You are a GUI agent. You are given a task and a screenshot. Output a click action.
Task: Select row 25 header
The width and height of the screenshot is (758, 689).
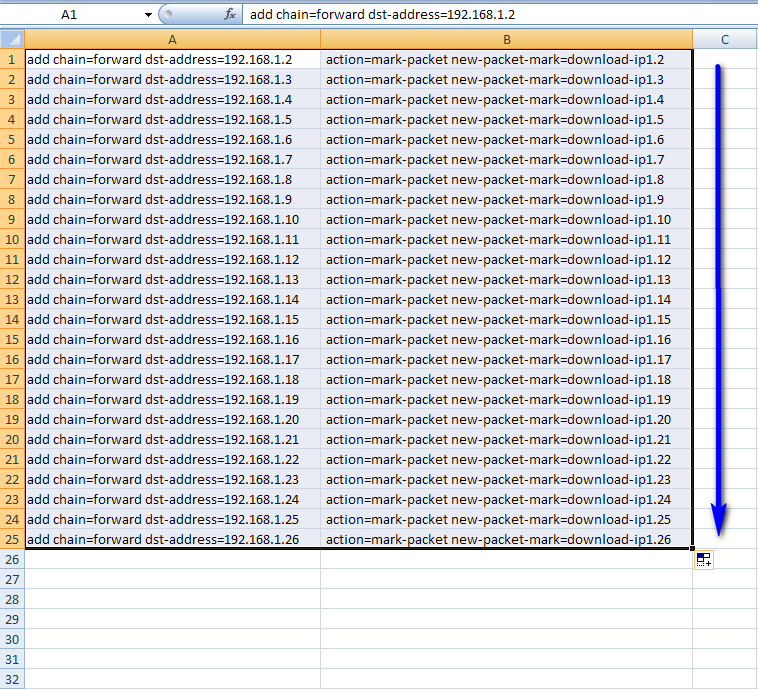12,539
